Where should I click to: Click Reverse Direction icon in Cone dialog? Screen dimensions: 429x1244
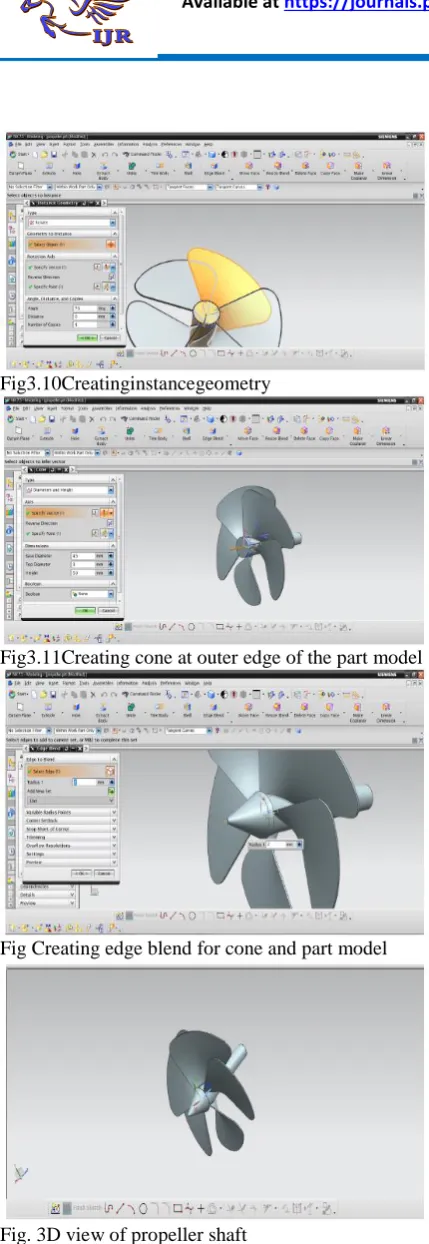tap(110, 523)
